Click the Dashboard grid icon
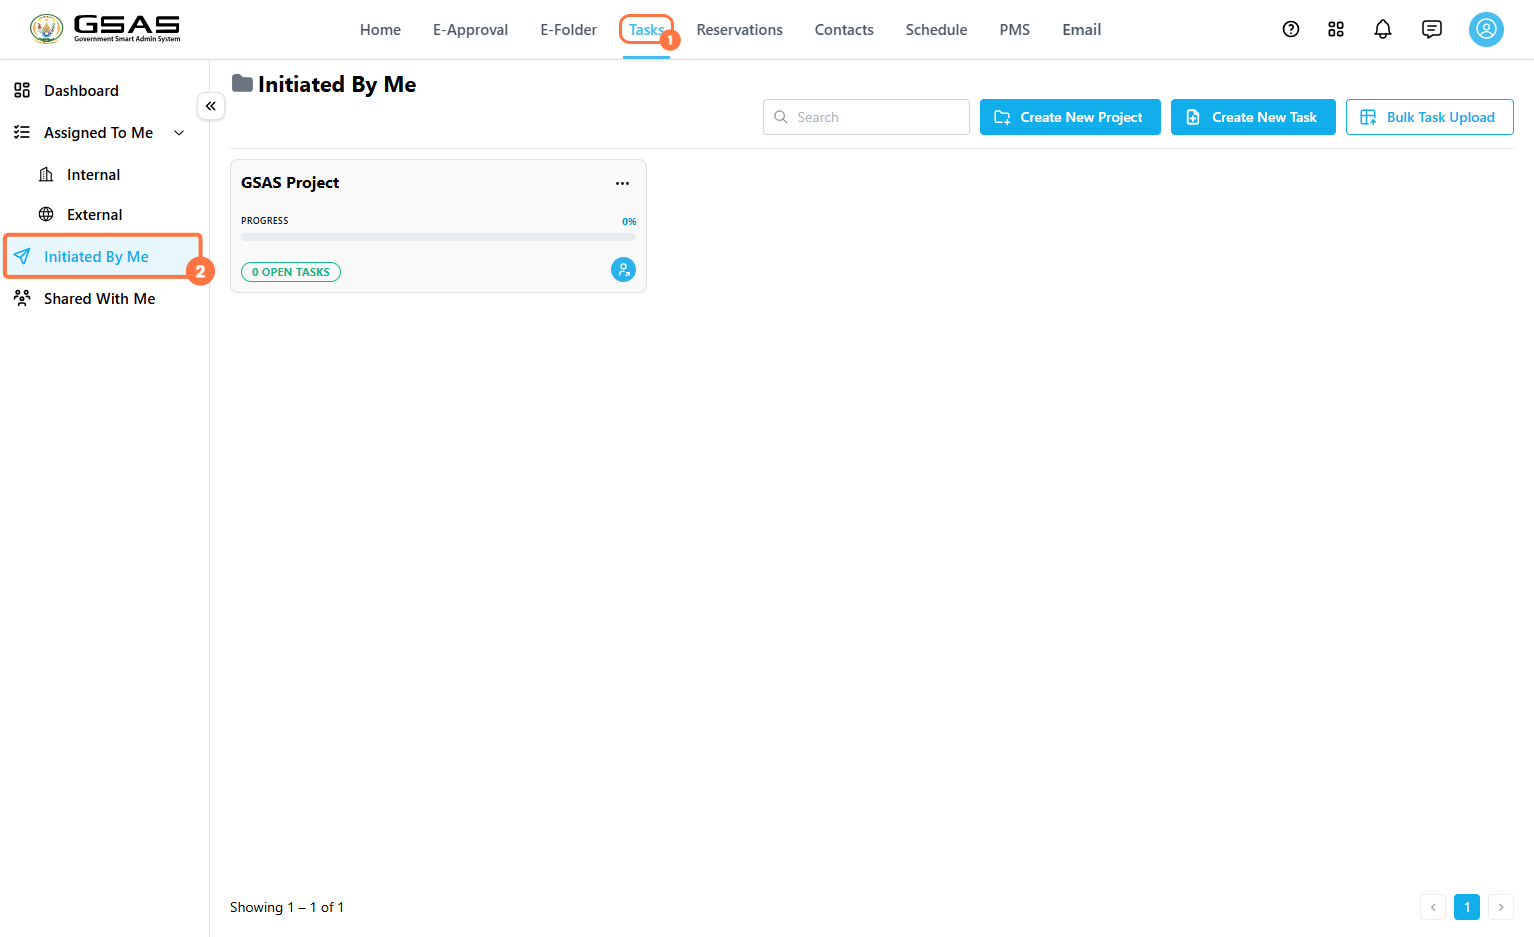The width and height of the screenshot is (1534, 937). click(22, 90)
